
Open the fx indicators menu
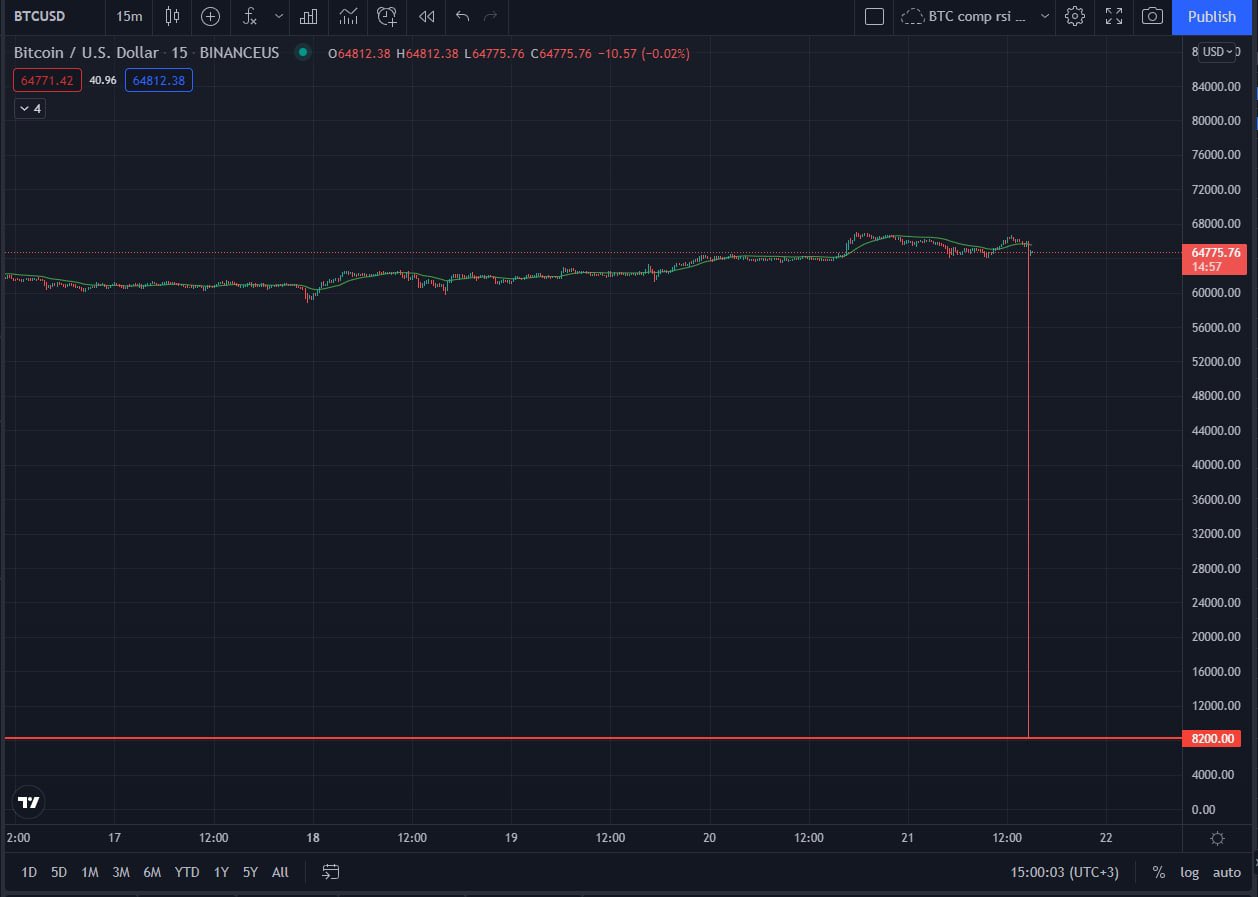click(x=251, y=16)
